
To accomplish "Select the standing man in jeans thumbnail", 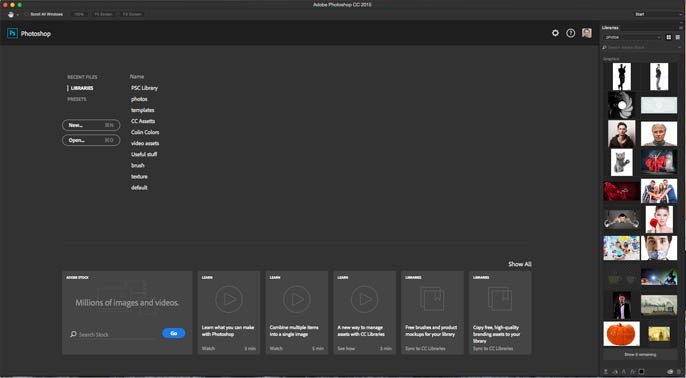I will tap(659, 77).
